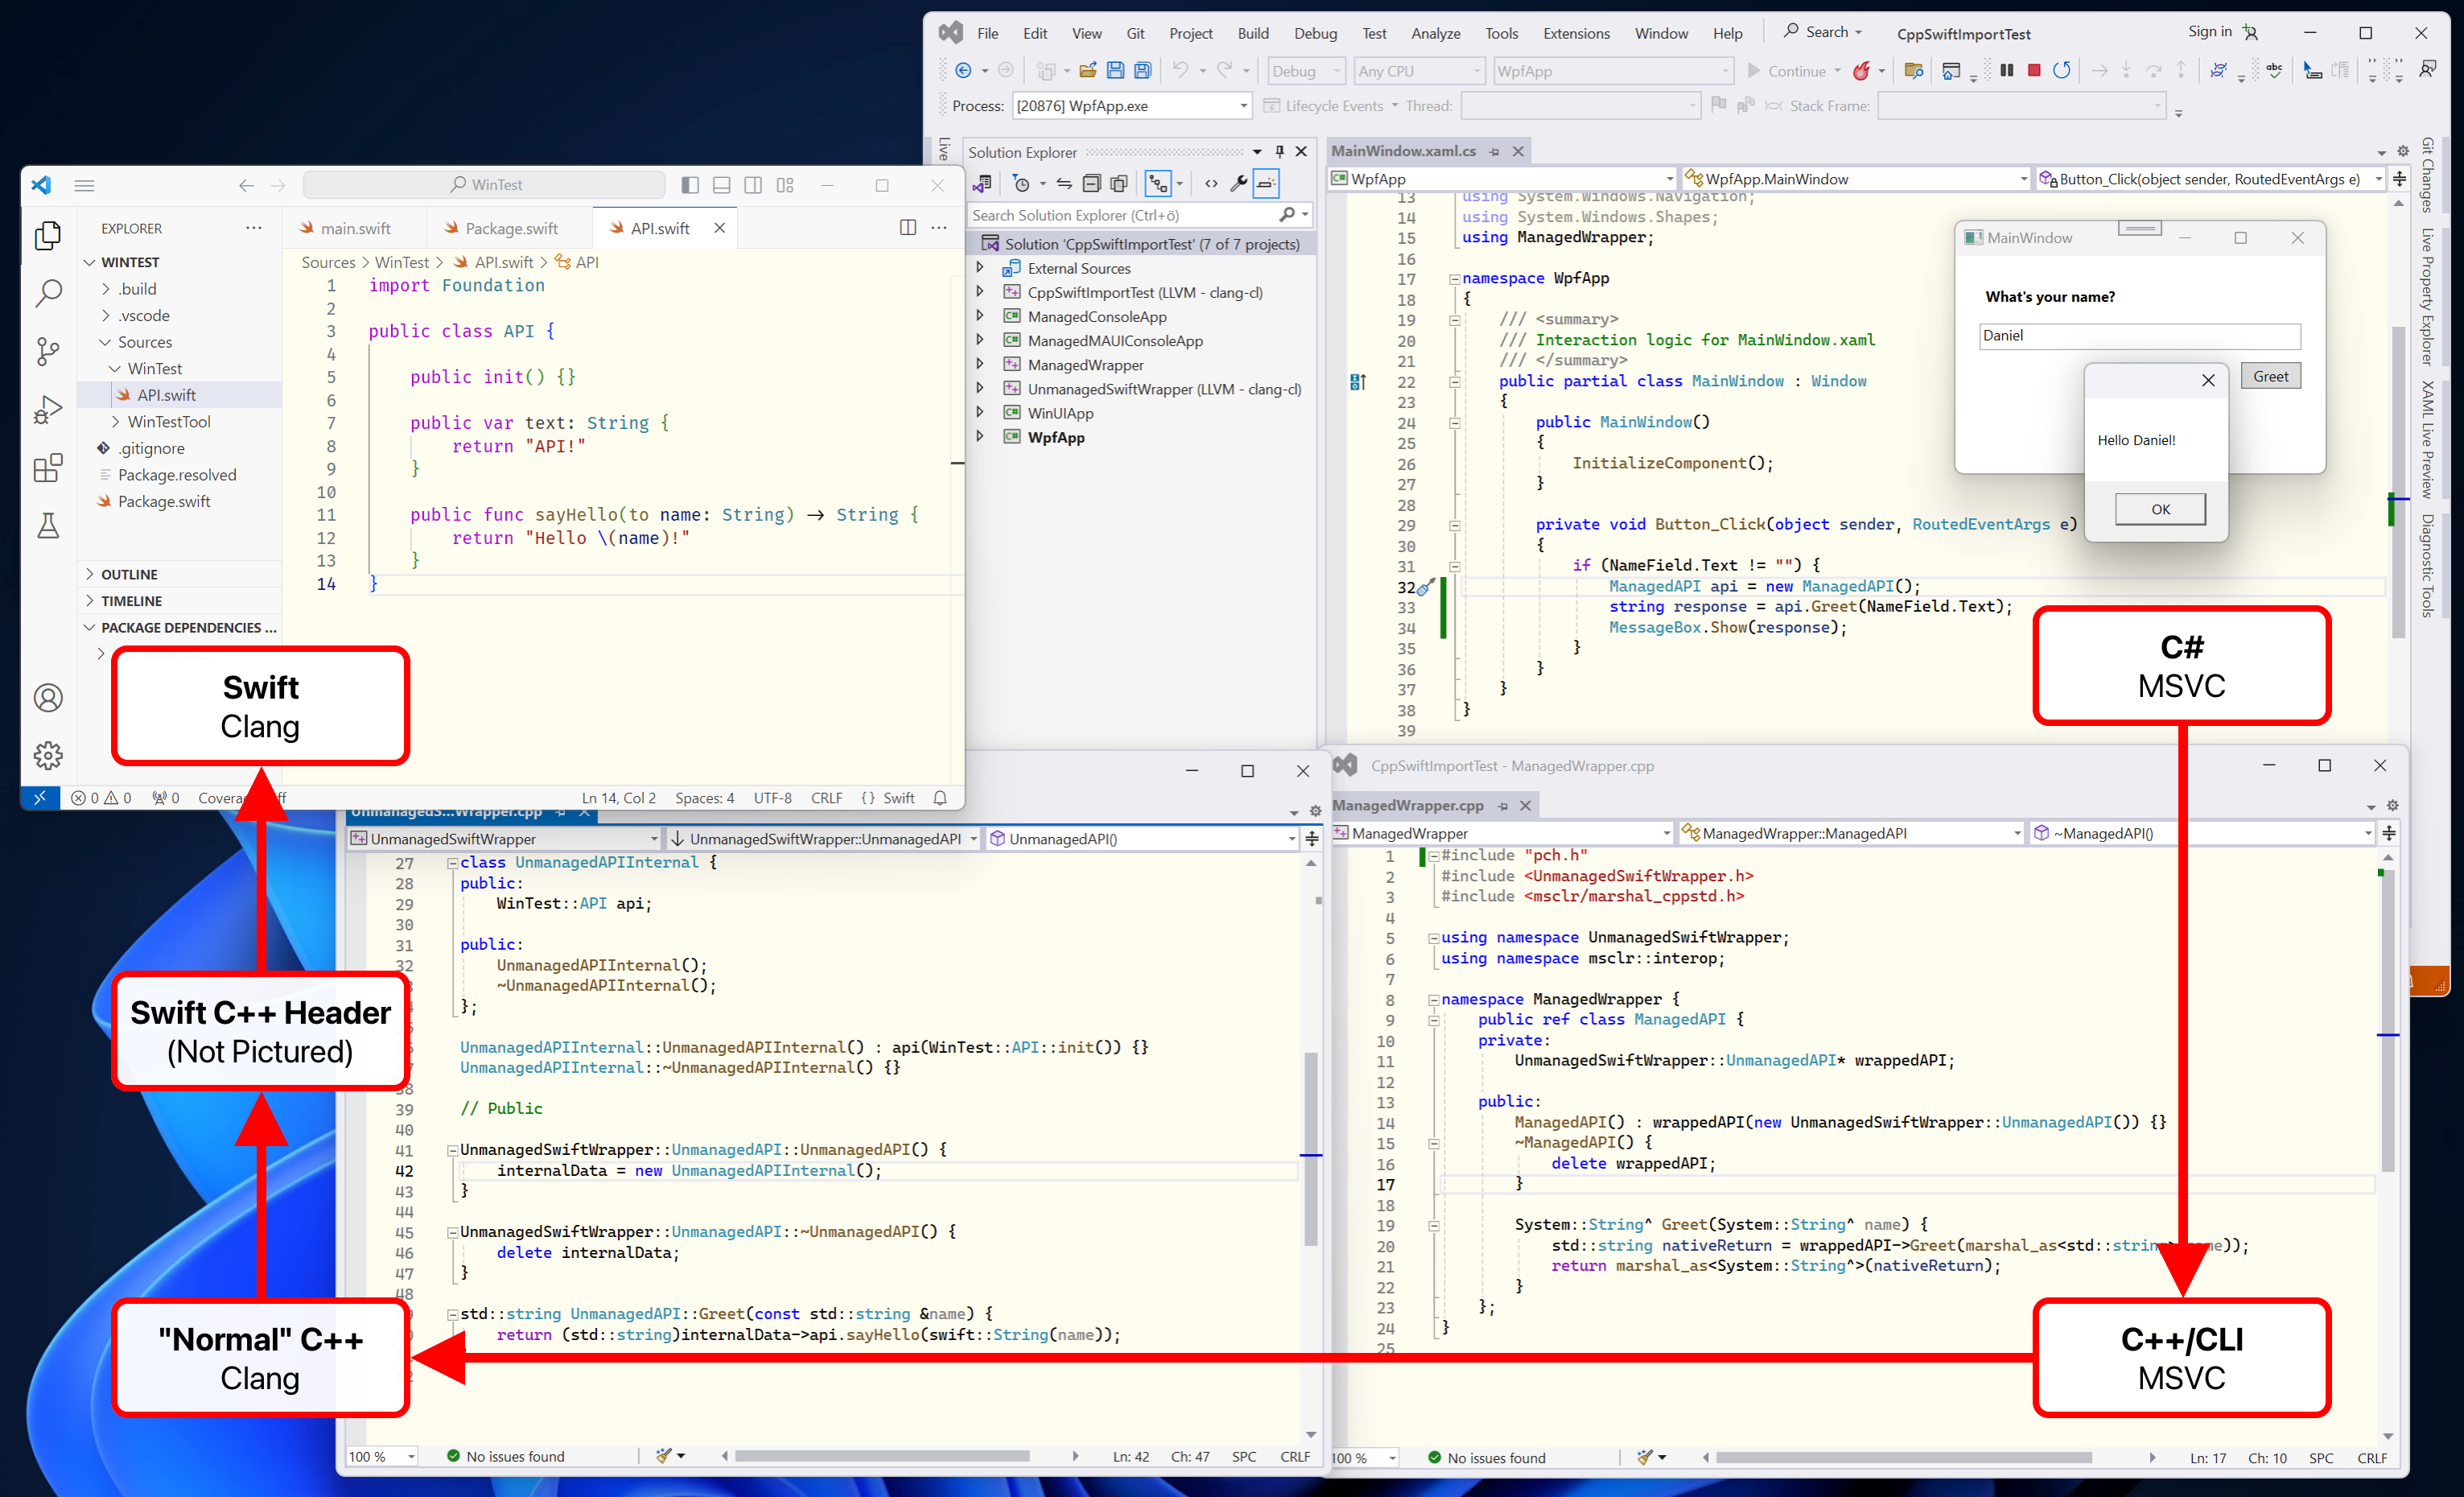Open Extensions view in VS Code sidebar
Image resolution: width=2464 pixels, height=1497 pixels.
pos(47,468)
